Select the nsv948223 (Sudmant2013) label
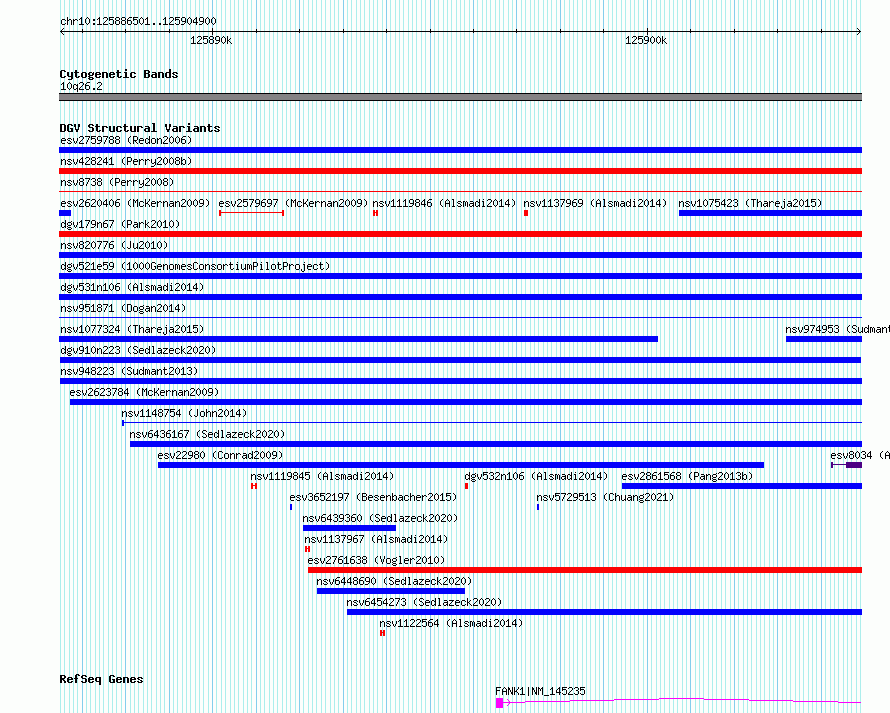 [x=129, y=371]
